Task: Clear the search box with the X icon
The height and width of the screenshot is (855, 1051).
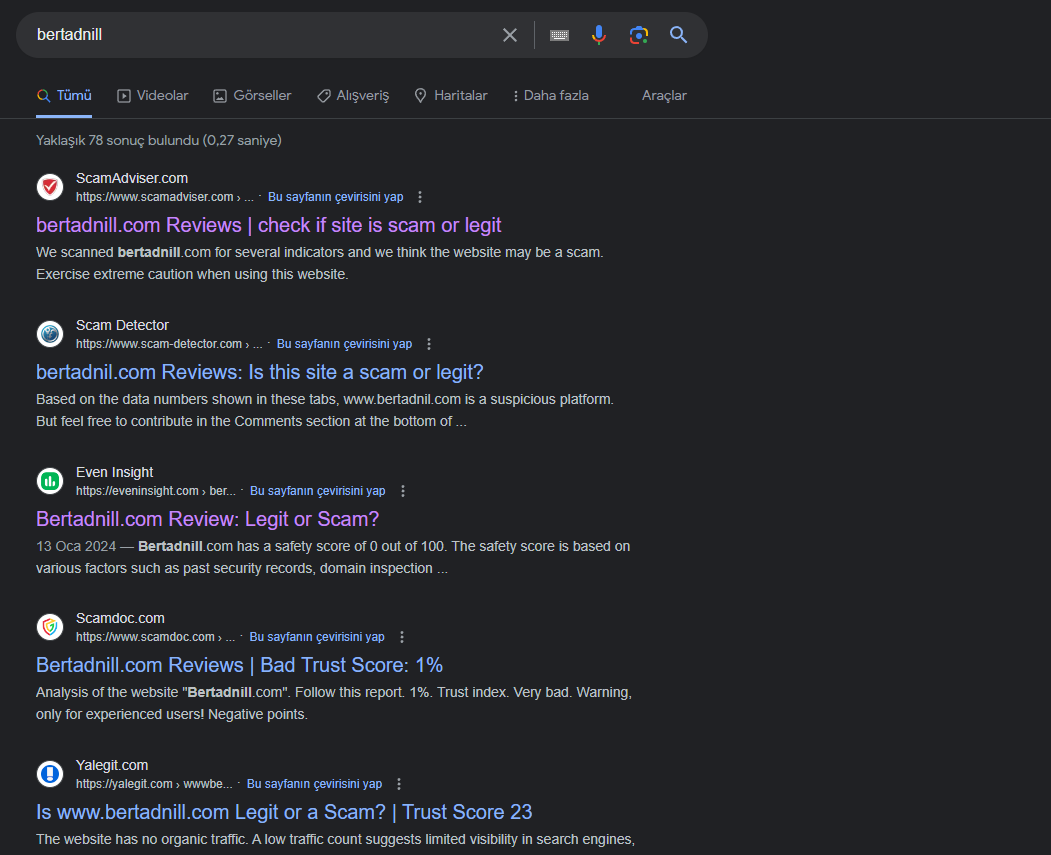Action: coord(509,35)
